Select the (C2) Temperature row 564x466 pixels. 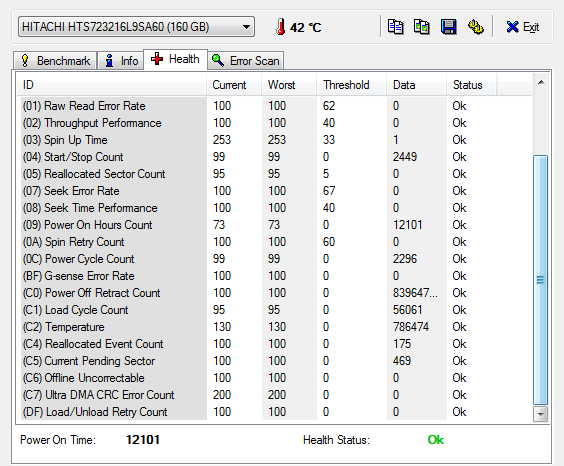(x=274, y=327)
